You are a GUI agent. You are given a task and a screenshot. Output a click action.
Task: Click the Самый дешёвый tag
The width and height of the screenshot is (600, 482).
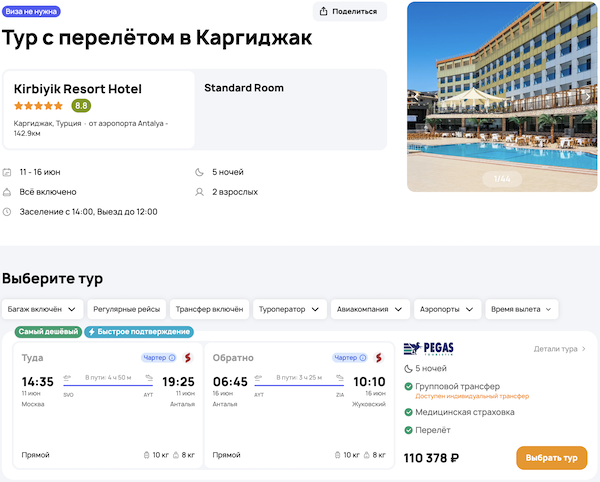point(48,331)
